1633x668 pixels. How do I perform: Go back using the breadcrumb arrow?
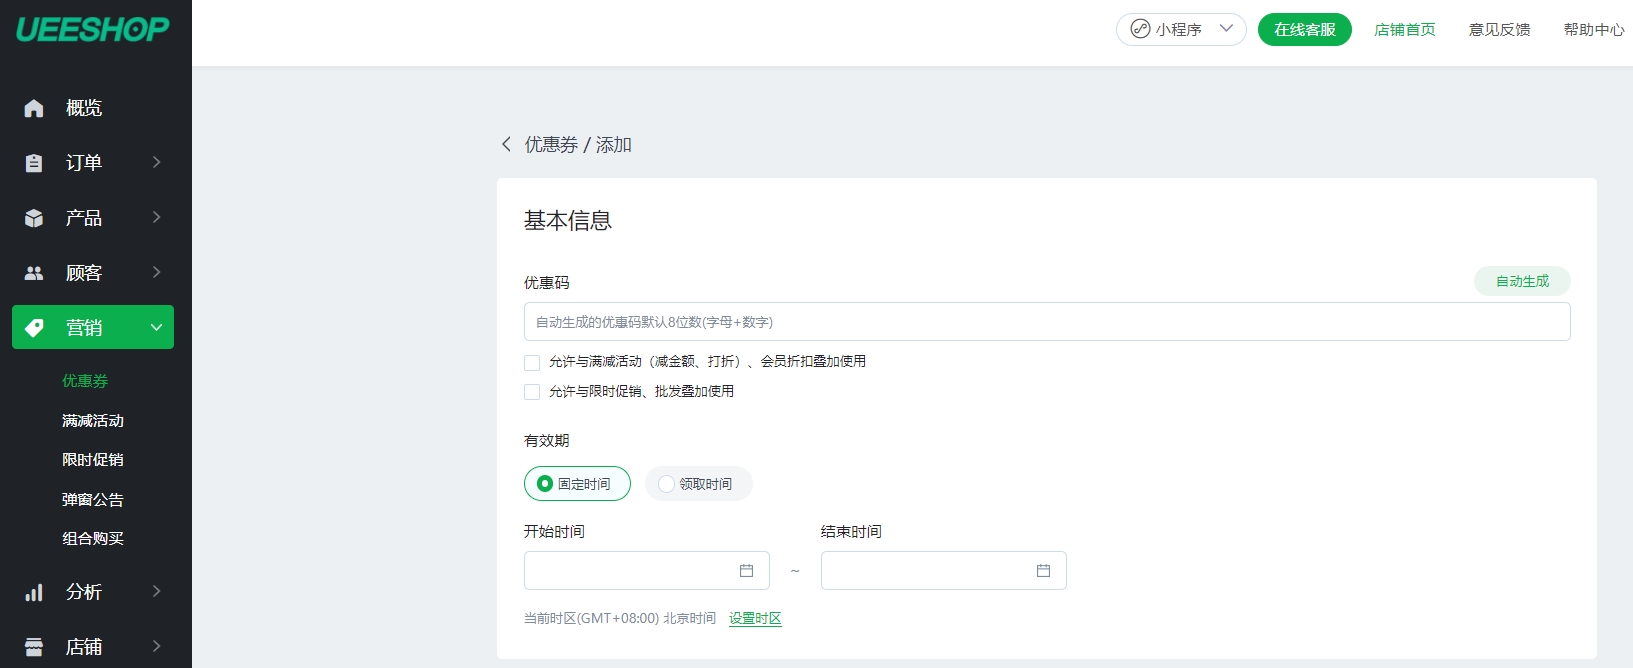(506, 144)
